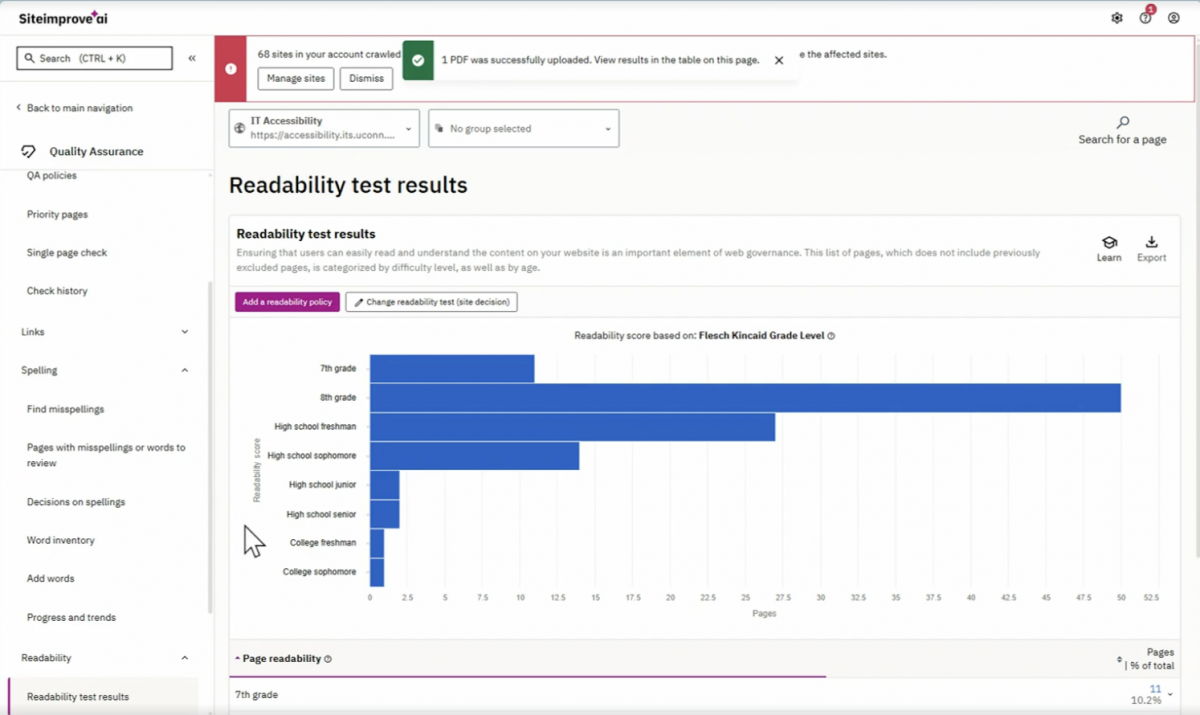Collapse sidebar with double chevron icon

192,58
